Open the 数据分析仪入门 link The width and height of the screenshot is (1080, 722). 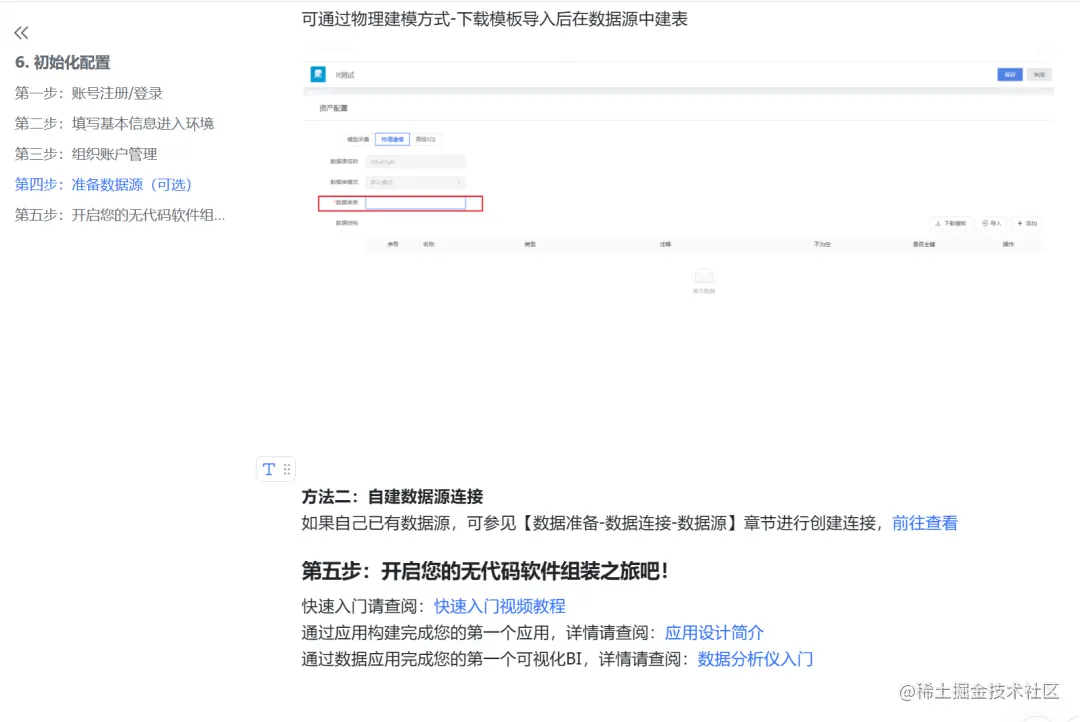click(756, 659)
